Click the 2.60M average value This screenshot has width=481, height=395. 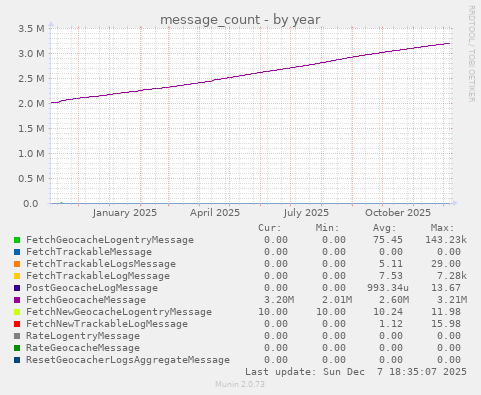point(394,300)
